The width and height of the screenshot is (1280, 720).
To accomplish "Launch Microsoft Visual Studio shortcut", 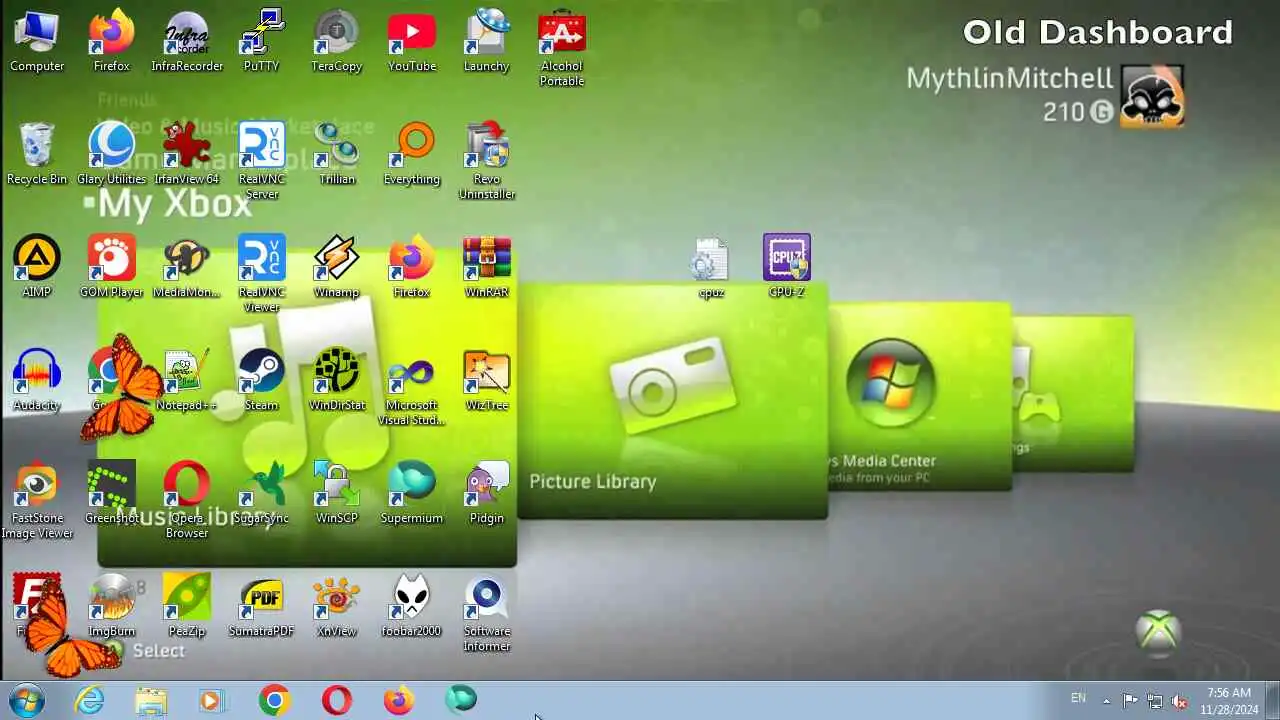I will coord(412,387).
